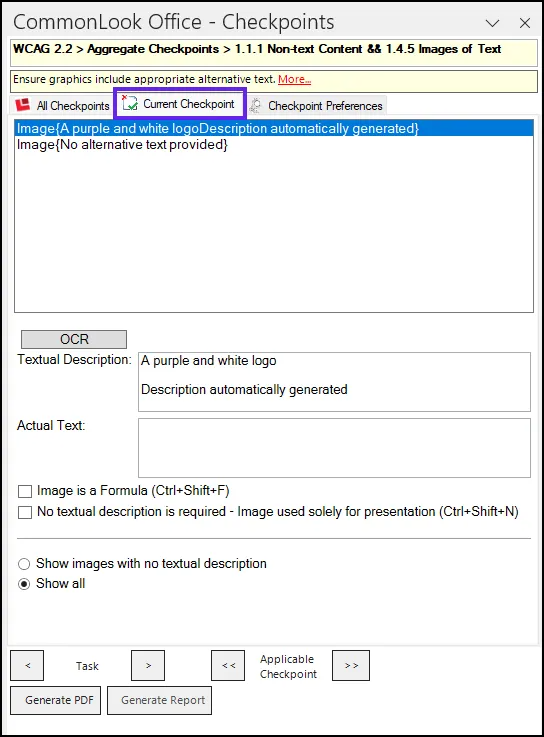Check the Image is a Formula checkbox
Image resolution: width=544 pixels, height=737 pixels.
(x=25, y=491)
